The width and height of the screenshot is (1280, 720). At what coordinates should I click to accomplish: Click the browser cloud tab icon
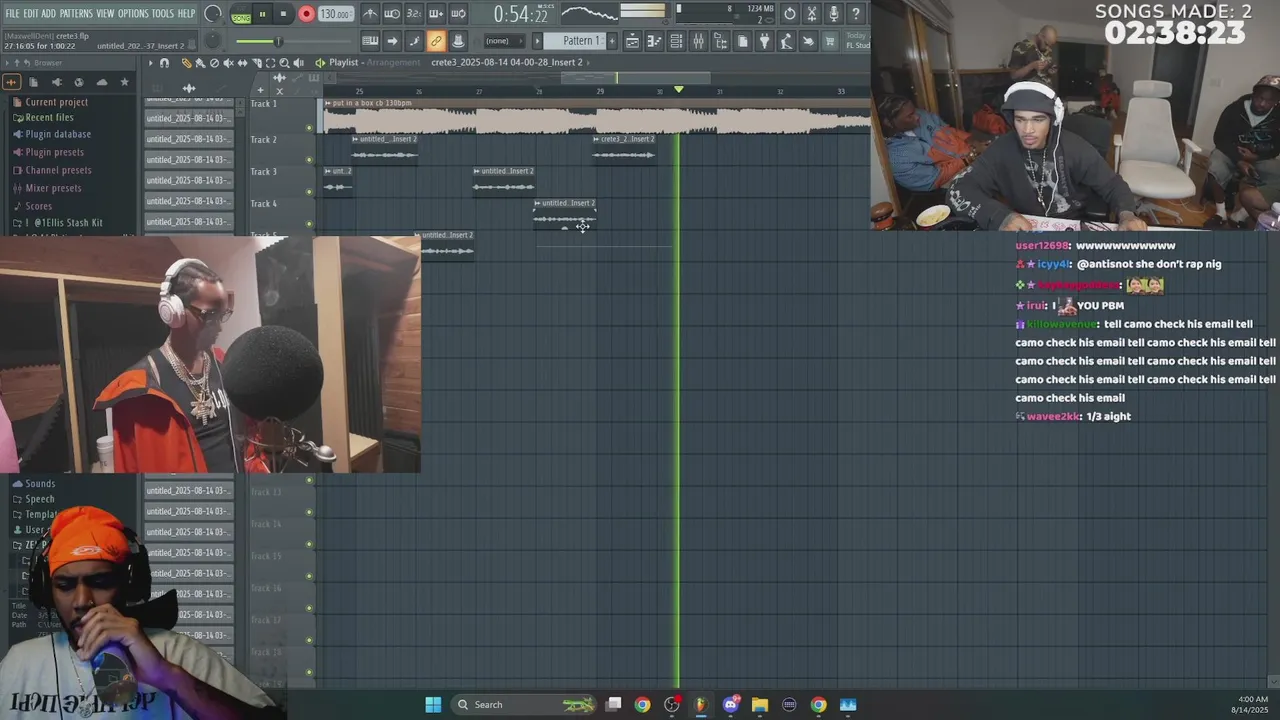(x=102, y=82)
